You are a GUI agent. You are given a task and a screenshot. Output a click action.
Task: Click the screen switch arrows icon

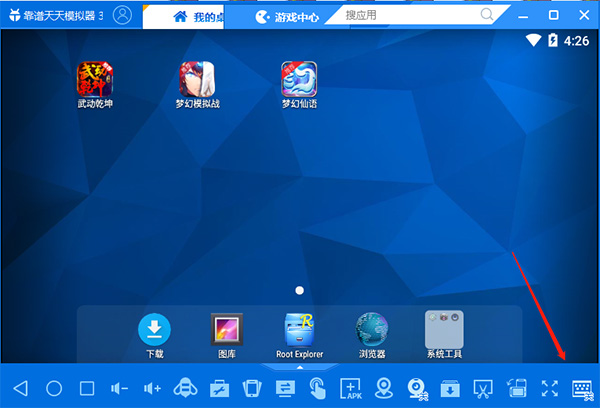285,388
